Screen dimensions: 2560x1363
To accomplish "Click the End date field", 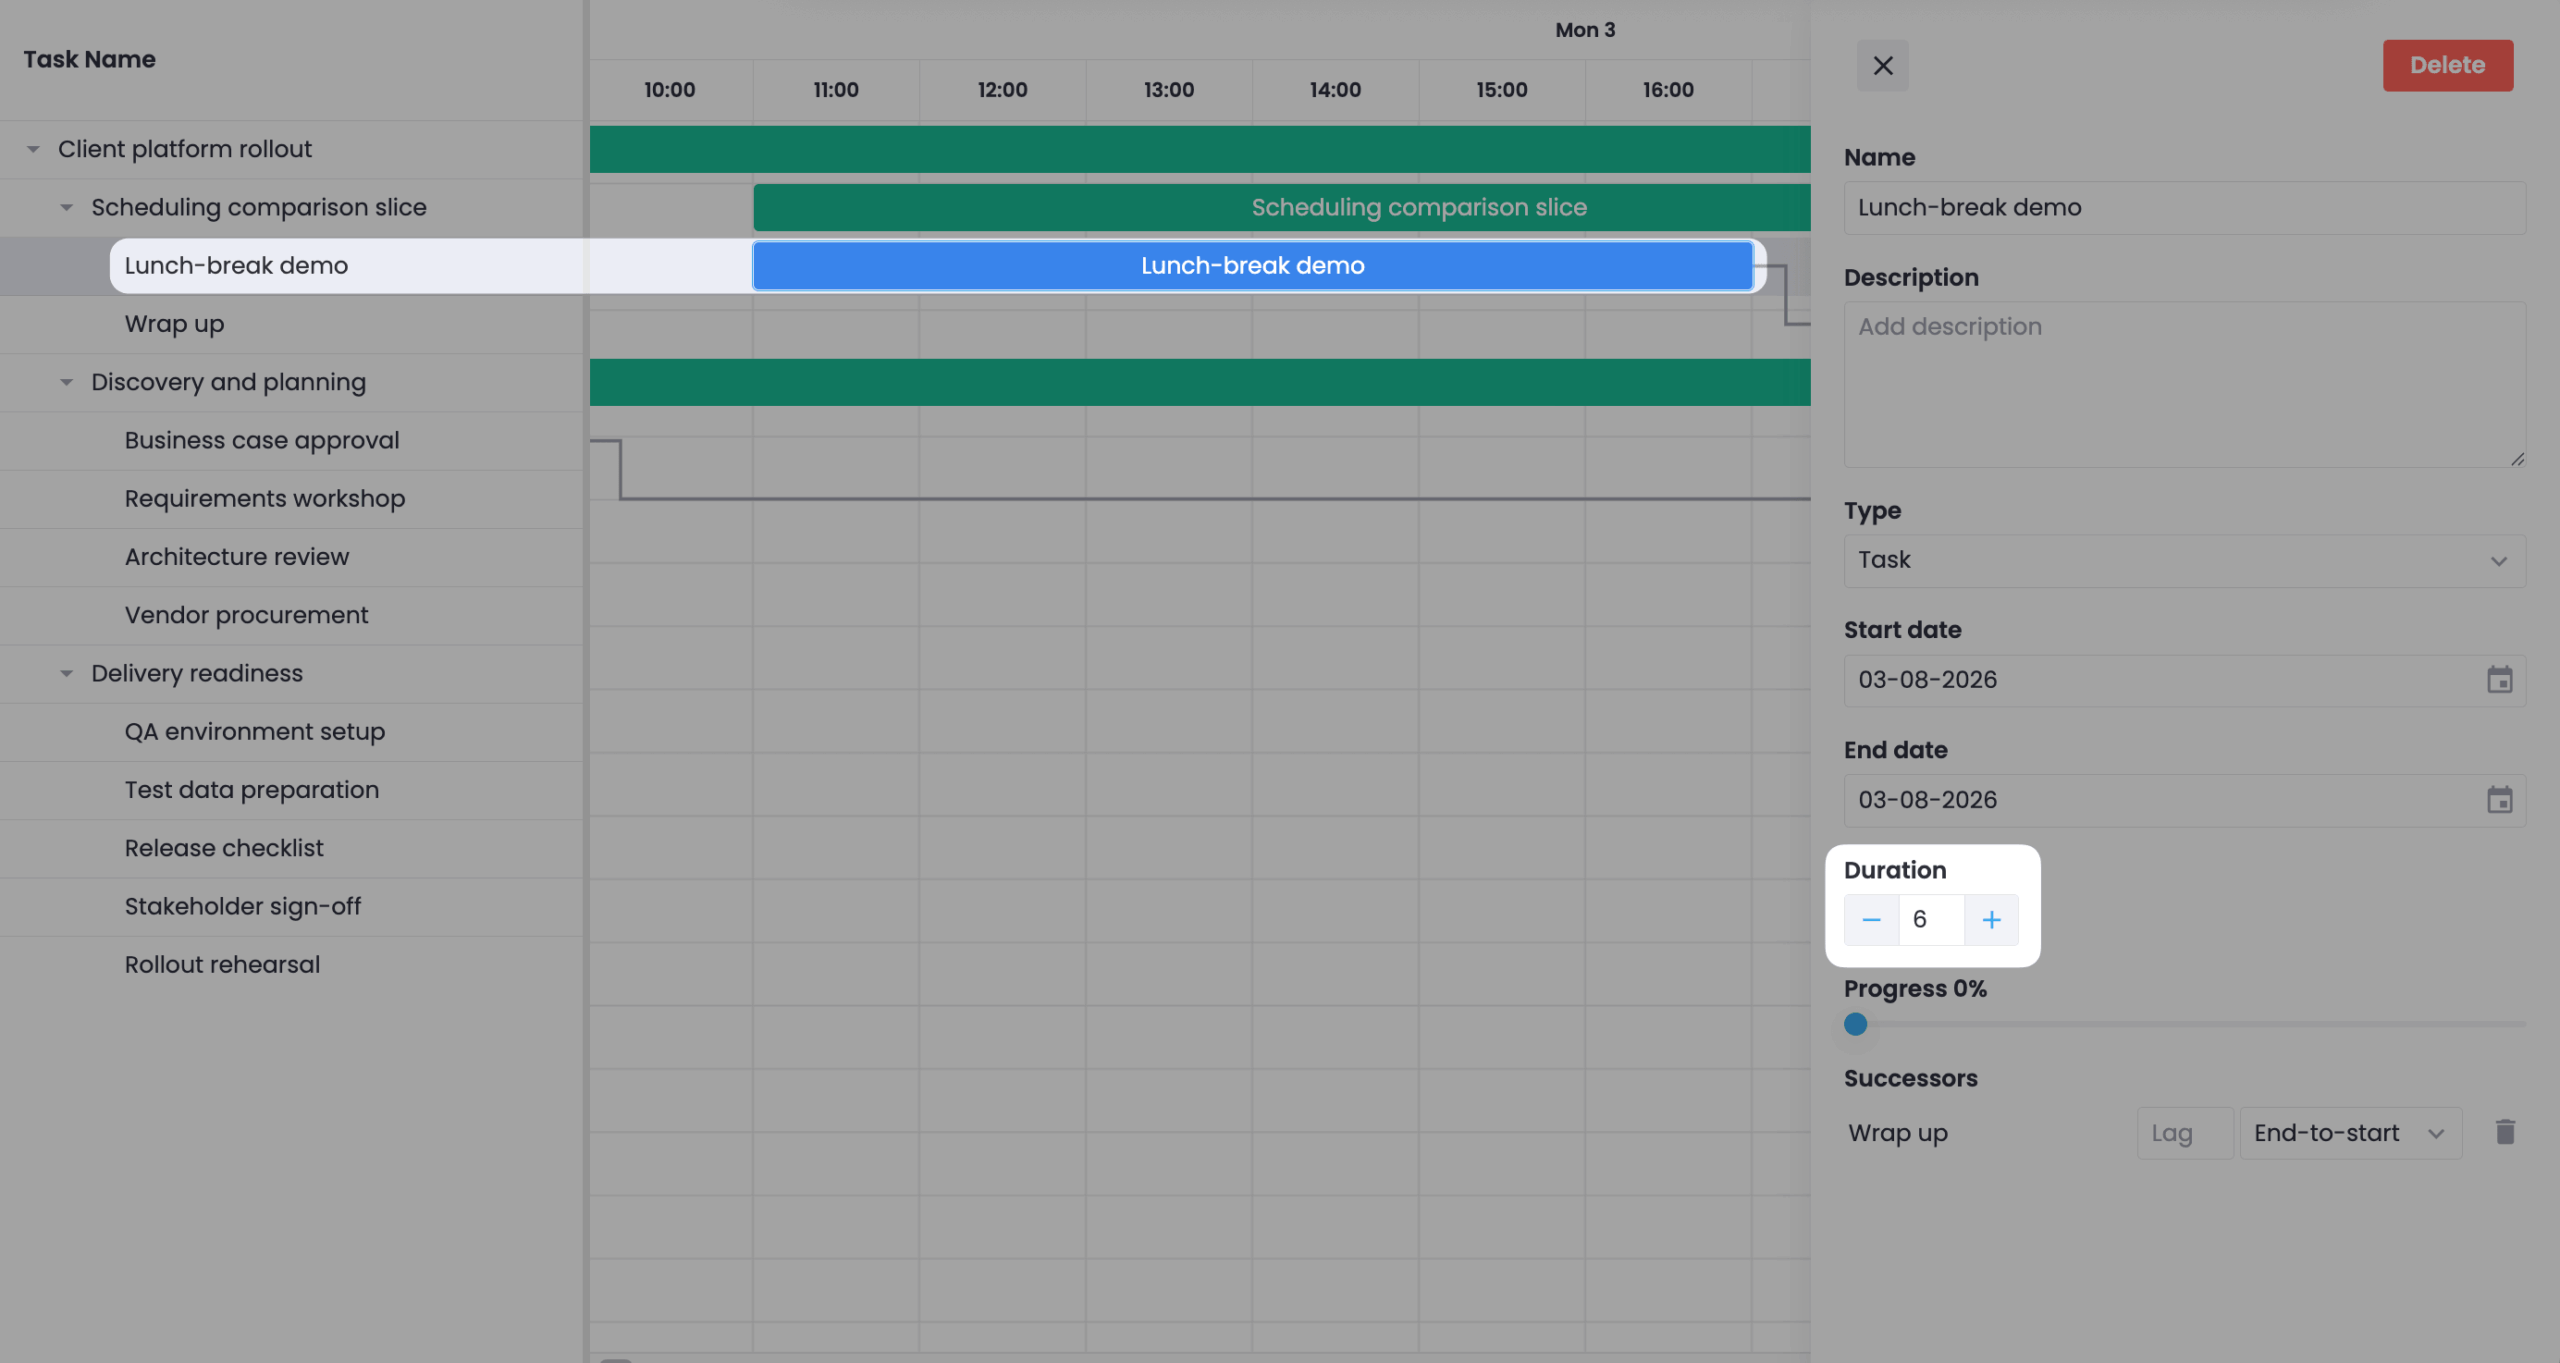I will pos(2184,800).
